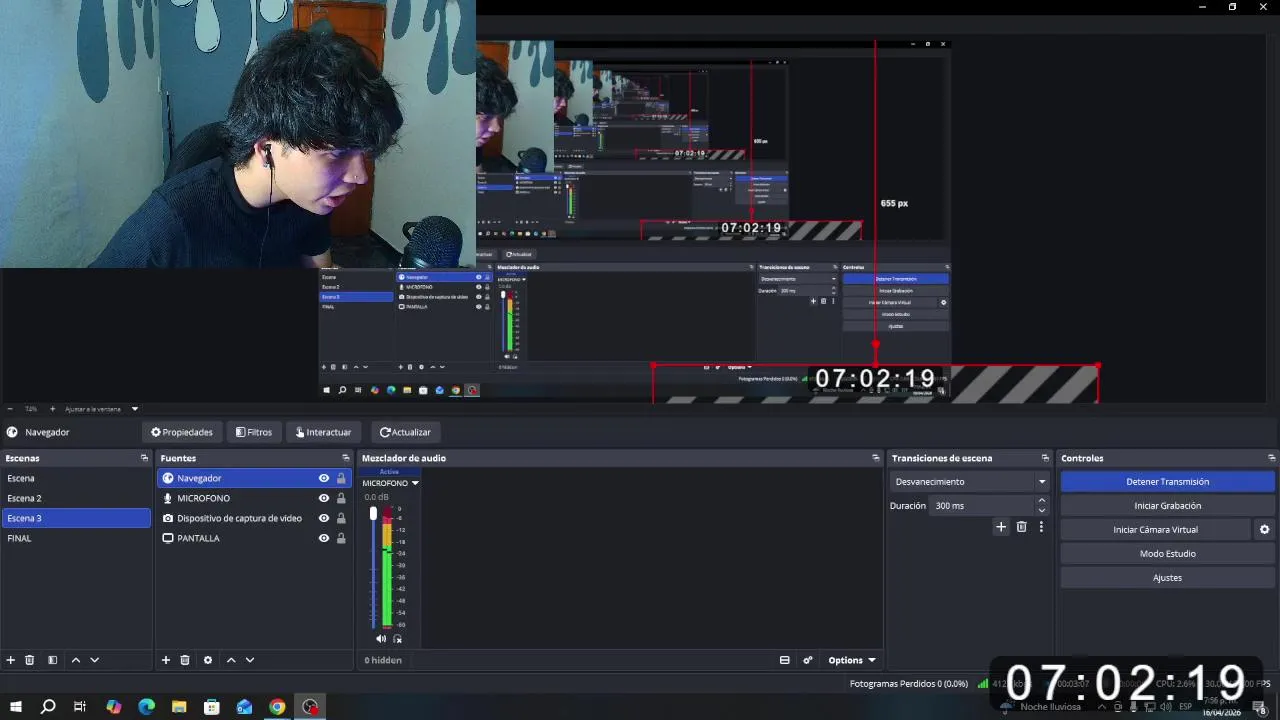1280x720 pixels.
Task: Select the Escena 3 scene
Action: click(x=76, y=518)
